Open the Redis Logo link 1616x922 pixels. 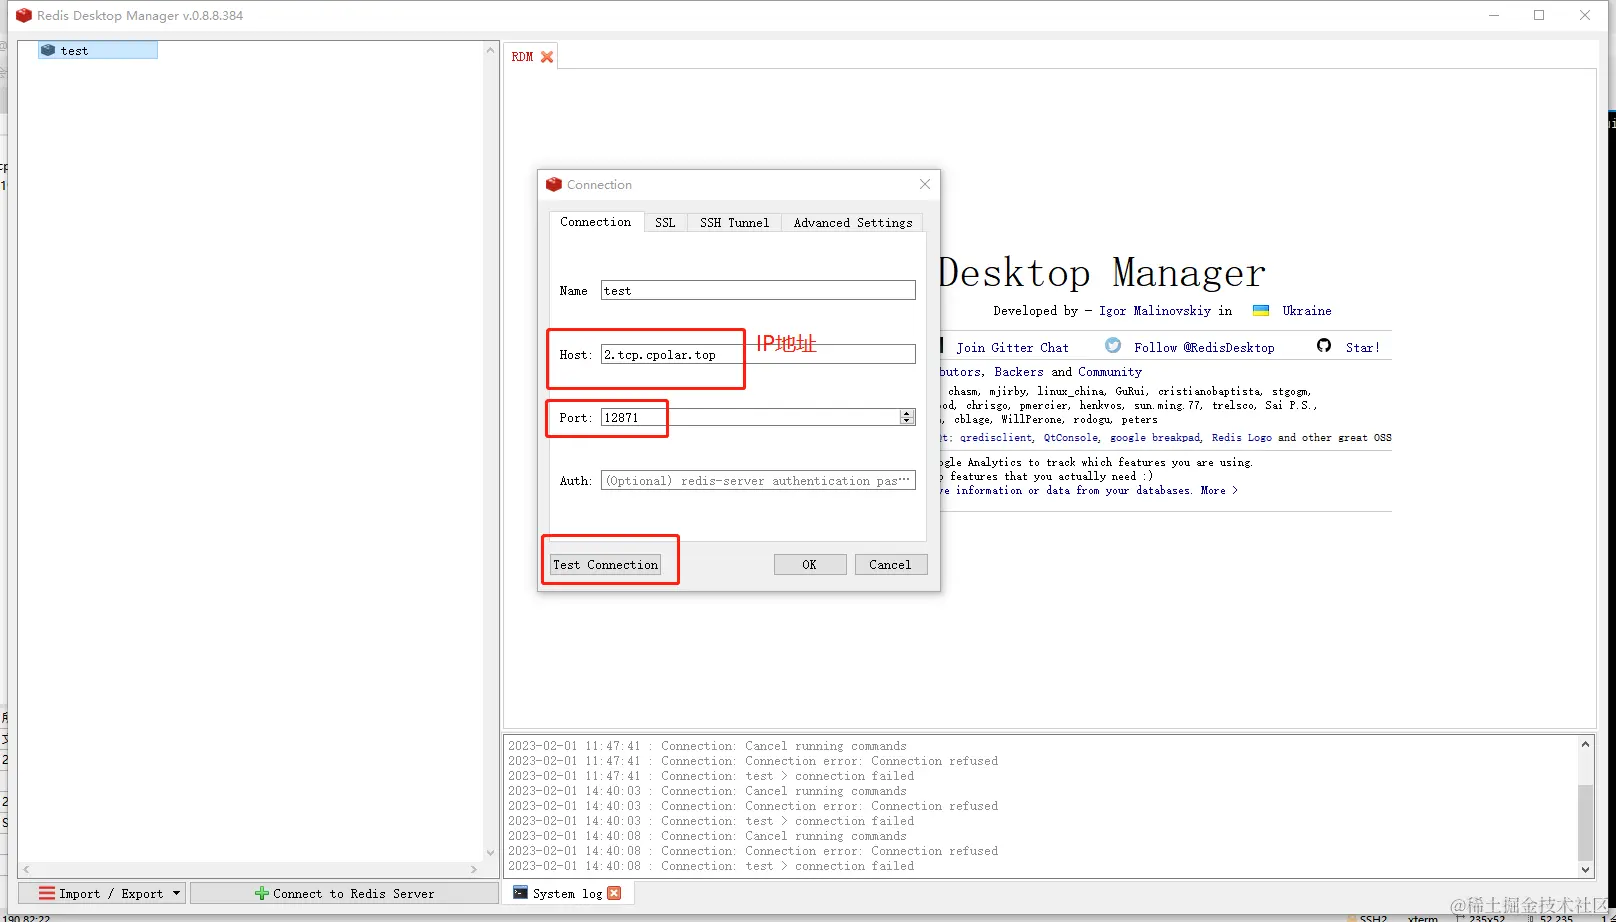coord(1242,437)
